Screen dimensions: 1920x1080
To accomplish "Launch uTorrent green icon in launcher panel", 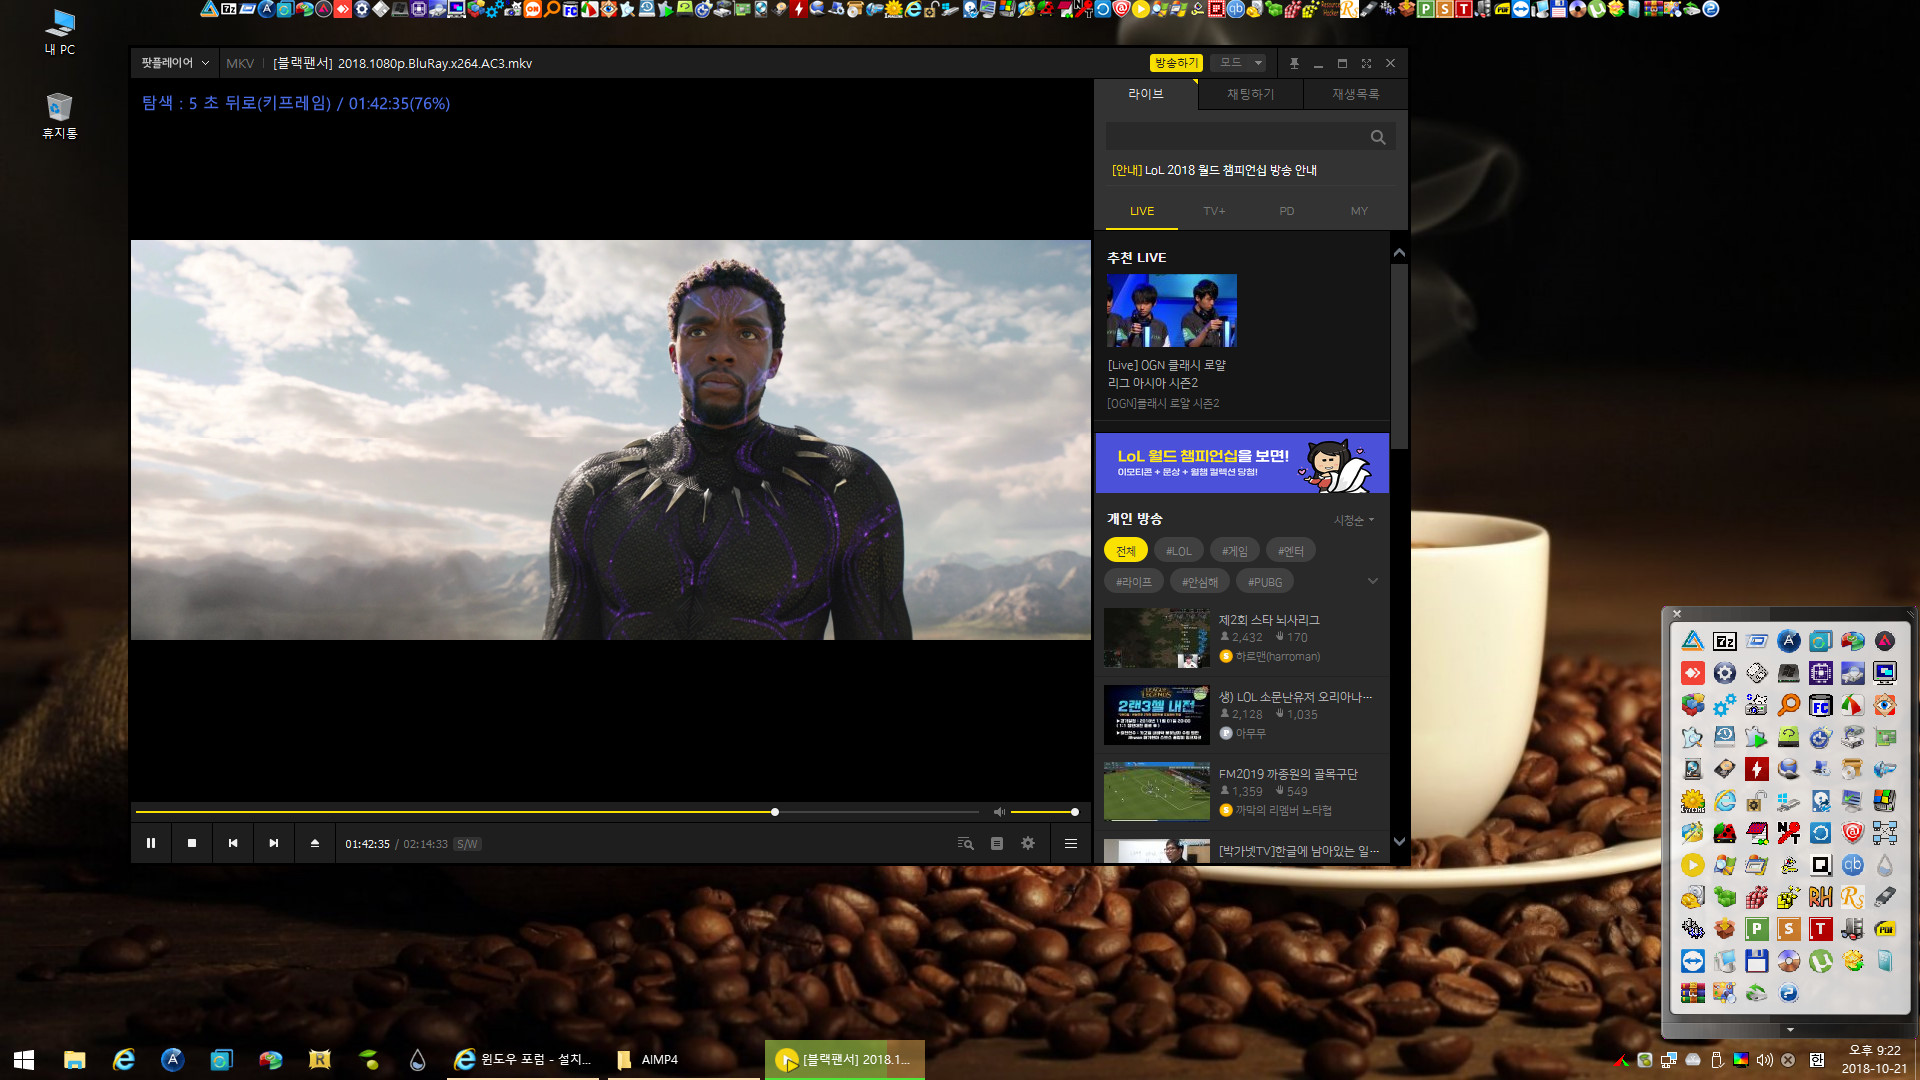I will [x=1821, y=961].
